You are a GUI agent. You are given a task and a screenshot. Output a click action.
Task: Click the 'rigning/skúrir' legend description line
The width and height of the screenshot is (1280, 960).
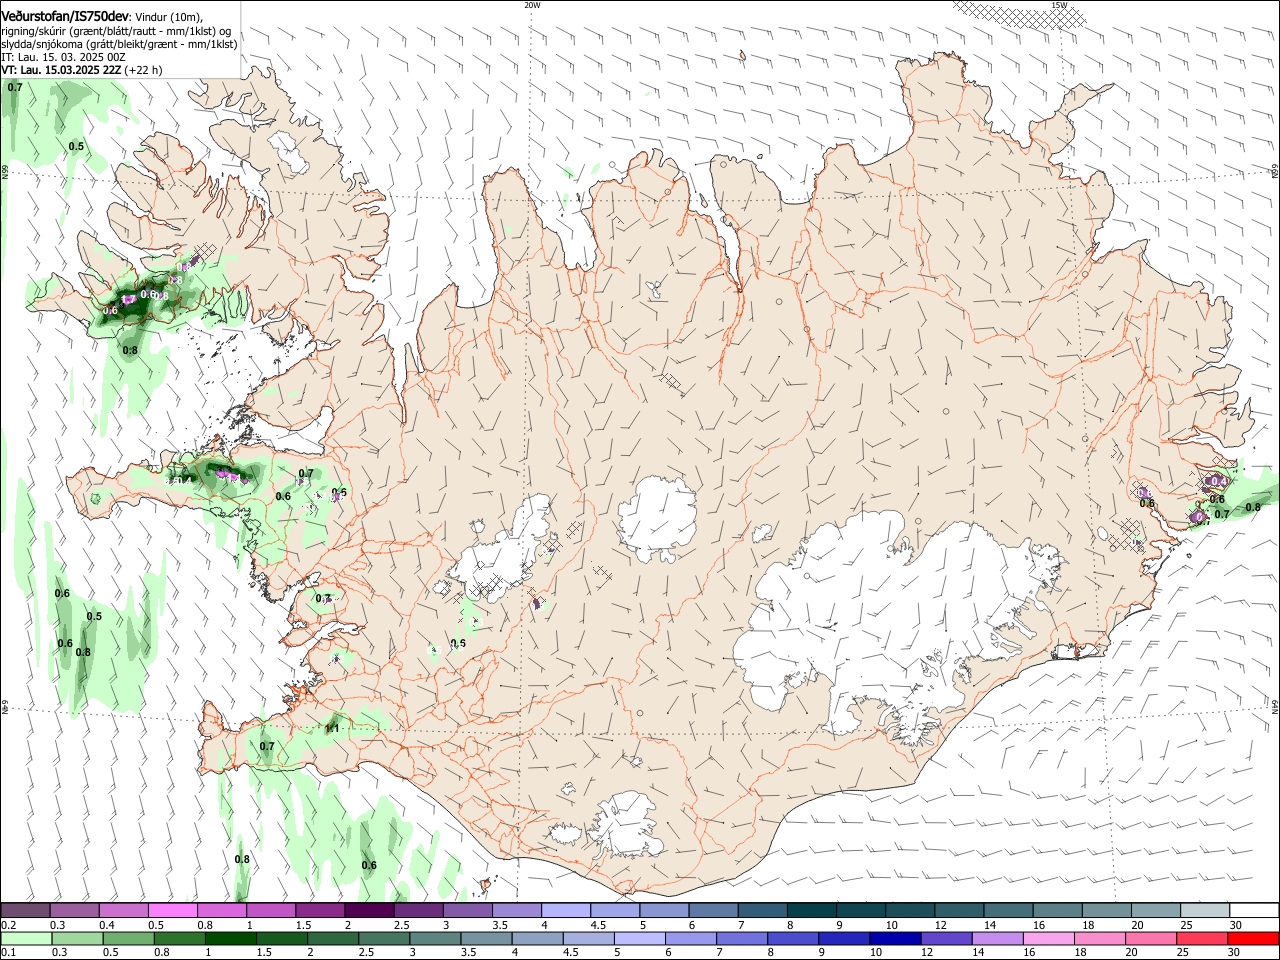tap(116, 31)
